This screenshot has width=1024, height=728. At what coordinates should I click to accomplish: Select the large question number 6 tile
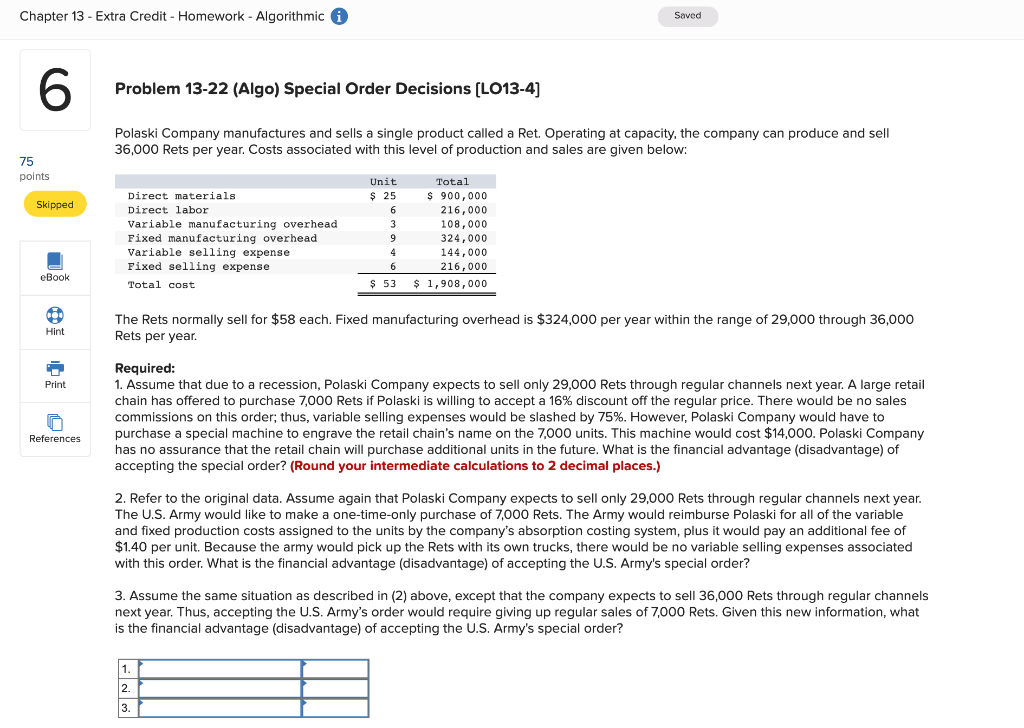tap(55, 89)
